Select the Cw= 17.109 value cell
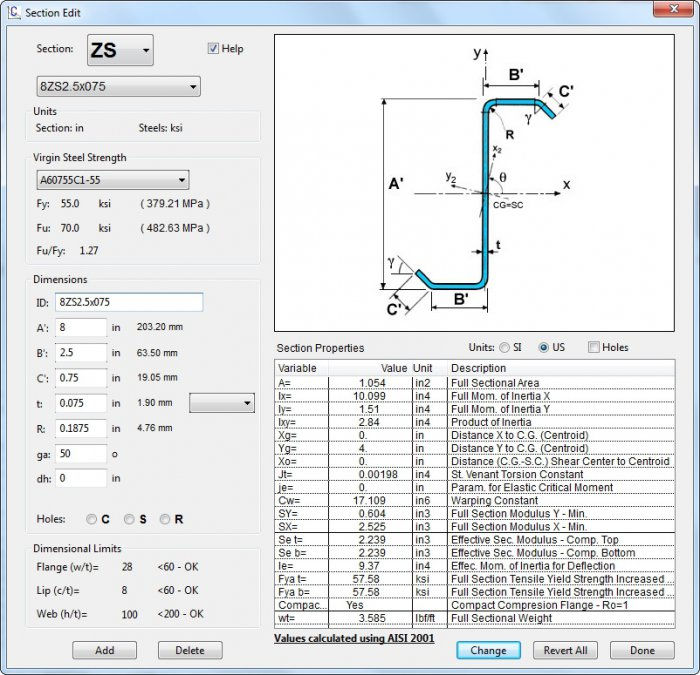 tap(370, 500)
